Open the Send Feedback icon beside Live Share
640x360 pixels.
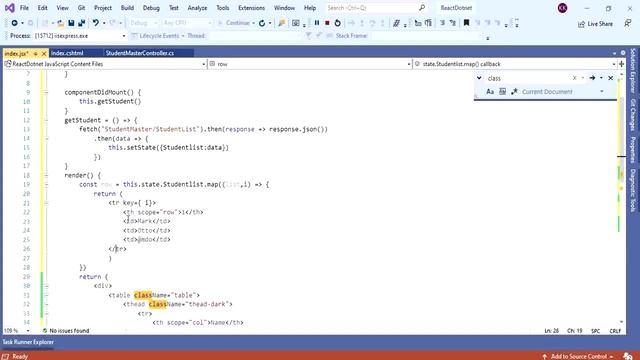[x=628, y=24]
